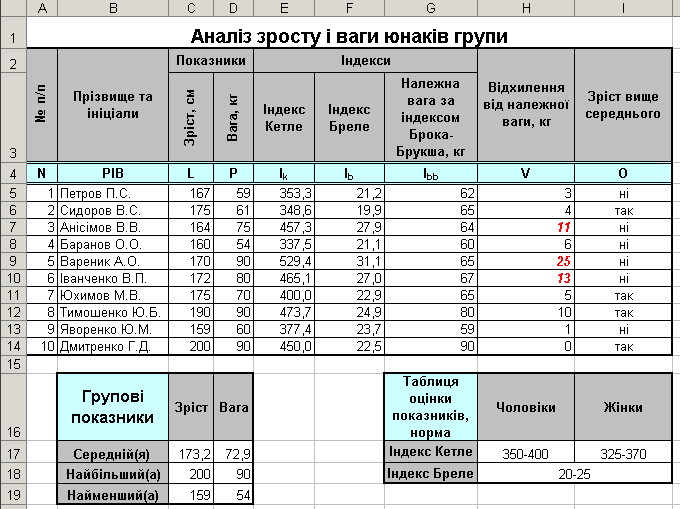Image resolution: width=680 pixels, height=509 pixels.
Task: Click the 'Середній(я)' label cell
Action: point(113,454)
